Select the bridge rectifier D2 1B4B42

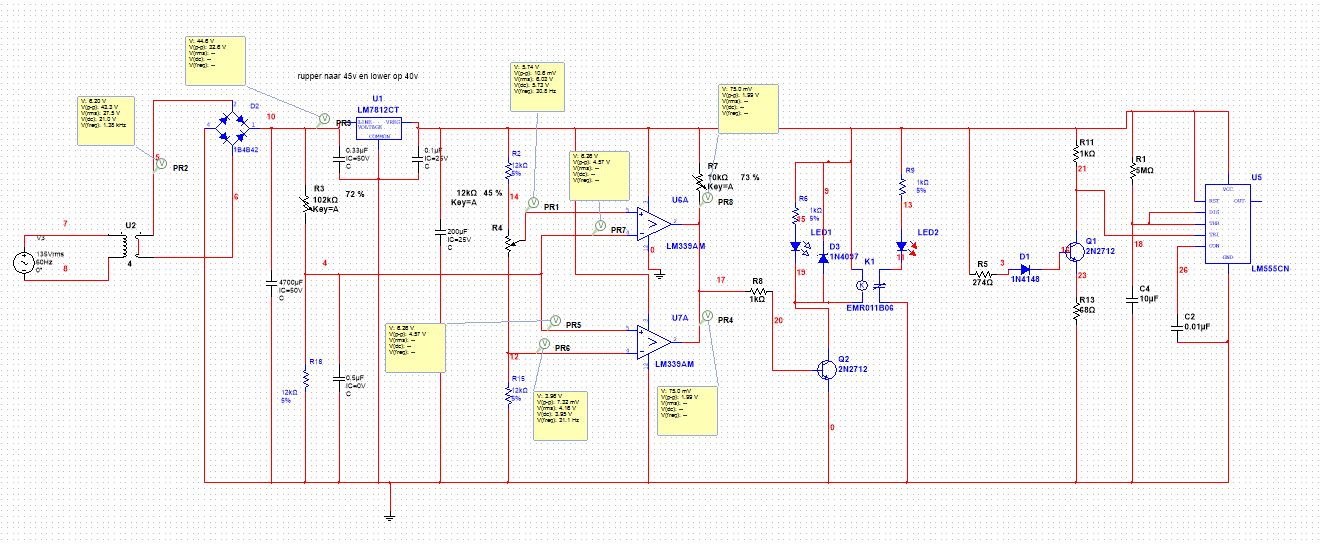click(x=232, y=126)
